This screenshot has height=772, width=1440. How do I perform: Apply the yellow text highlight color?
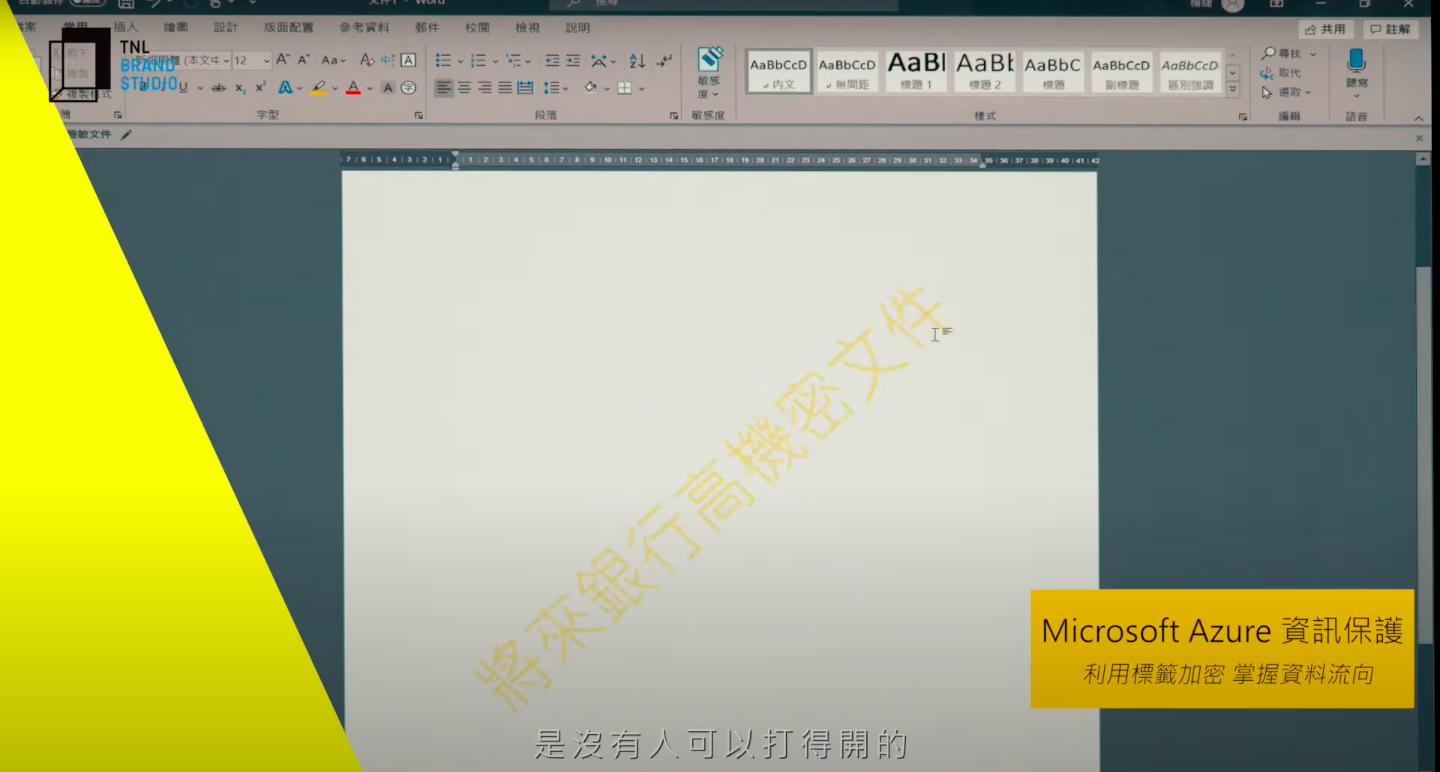pyautogui.click(x=319, y=88)
